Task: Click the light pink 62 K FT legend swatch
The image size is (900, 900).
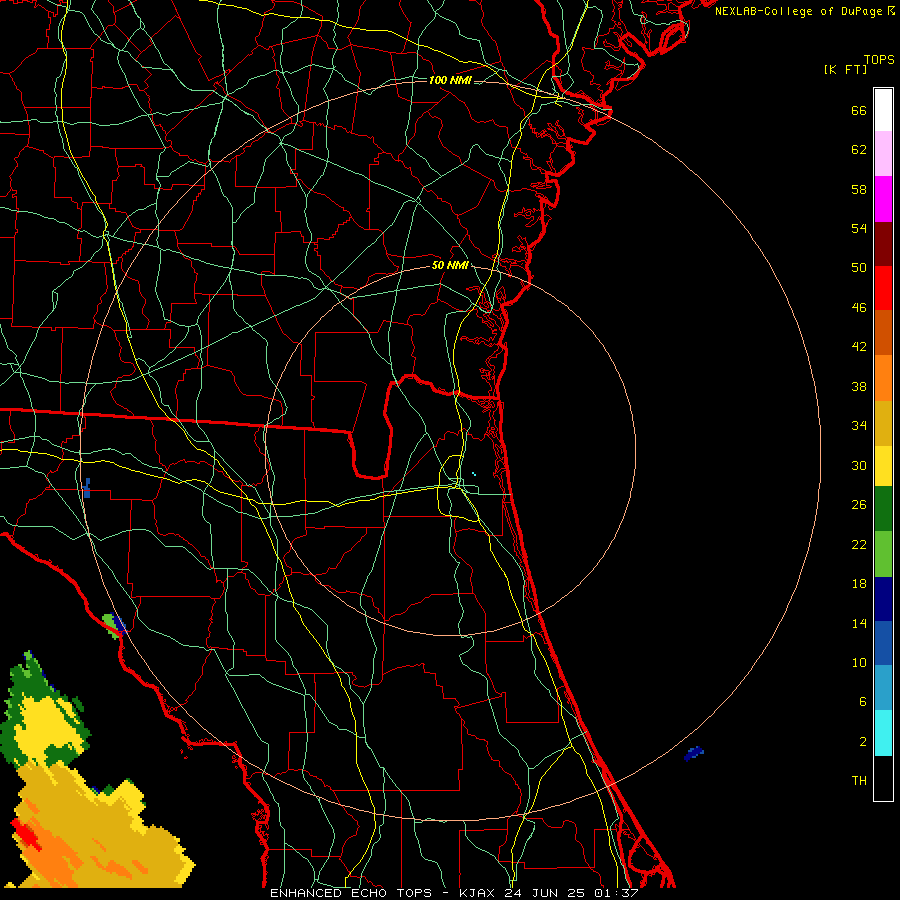Action: [883, 154]
